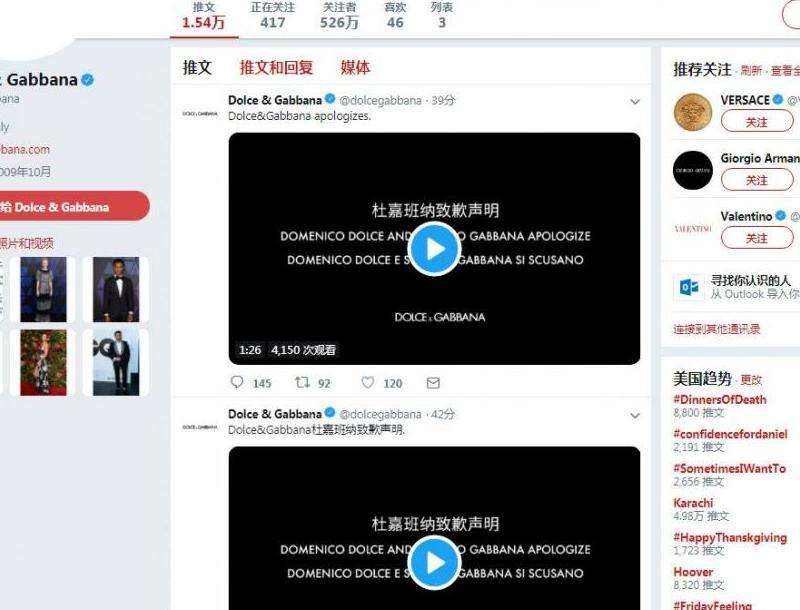Image resolution: width=800 pixels, height=610 pixels.
Task: Play the 'Dolce&Gabbana apologizes.' video
Action: [x=435, y=249]
